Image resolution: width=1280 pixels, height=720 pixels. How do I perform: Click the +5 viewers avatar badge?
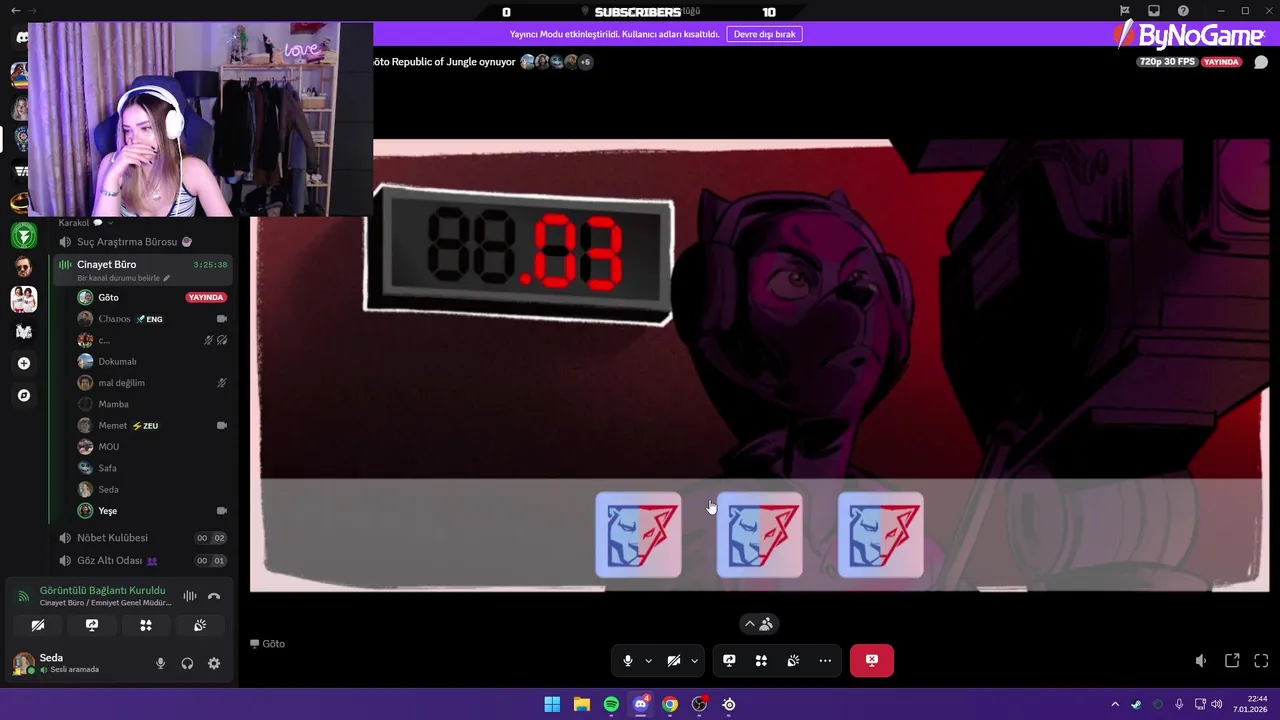click(585, 62)
